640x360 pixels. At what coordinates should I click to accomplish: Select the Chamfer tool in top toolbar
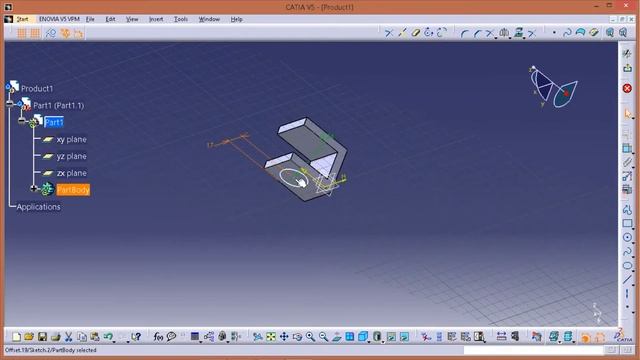click(477, 33)
